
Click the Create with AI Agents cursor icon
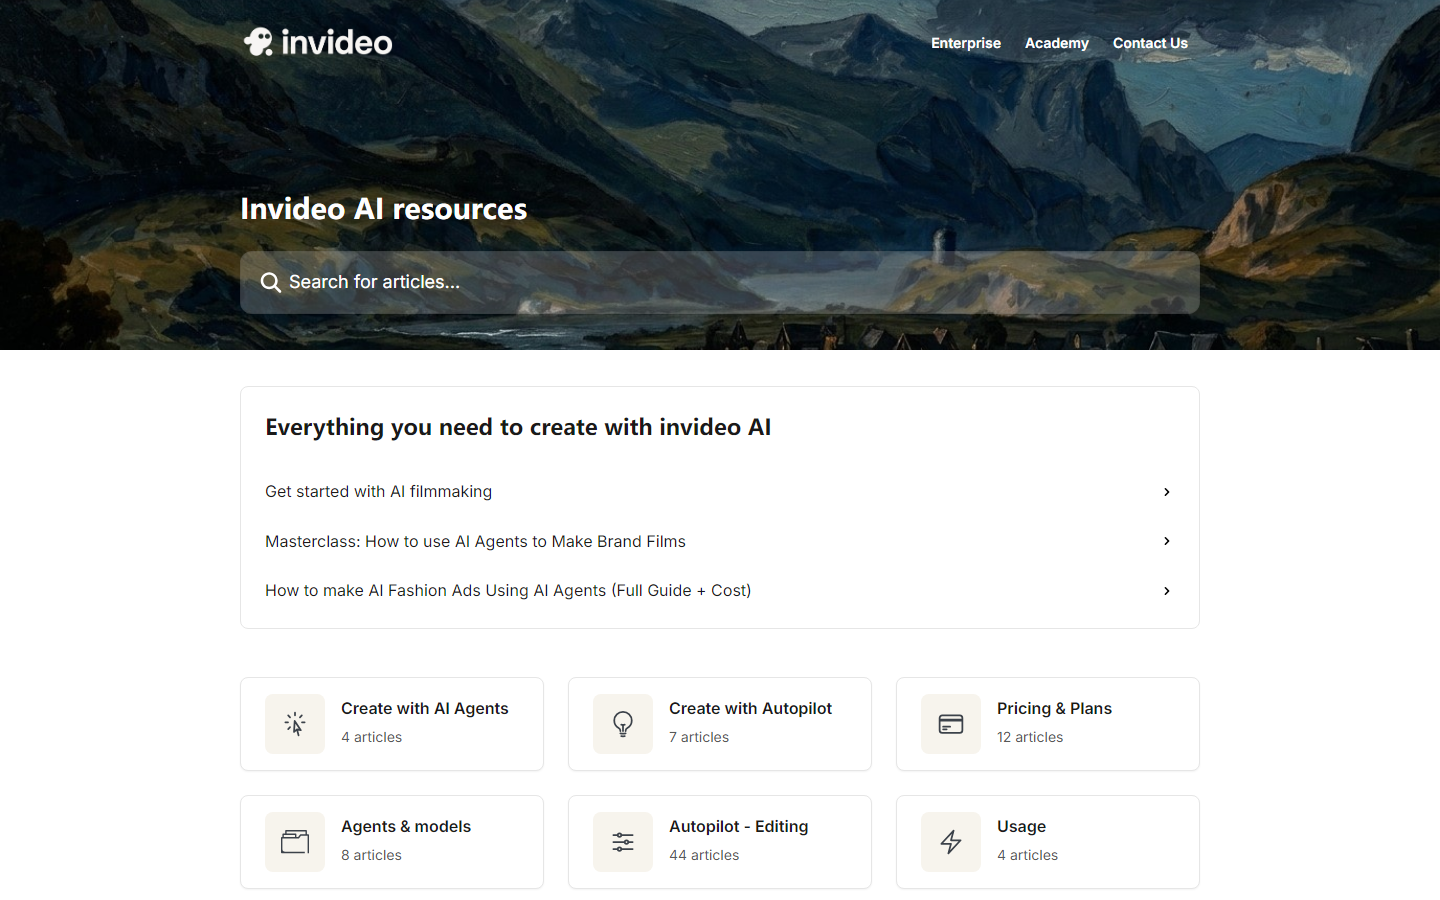[x=295, y=724]
